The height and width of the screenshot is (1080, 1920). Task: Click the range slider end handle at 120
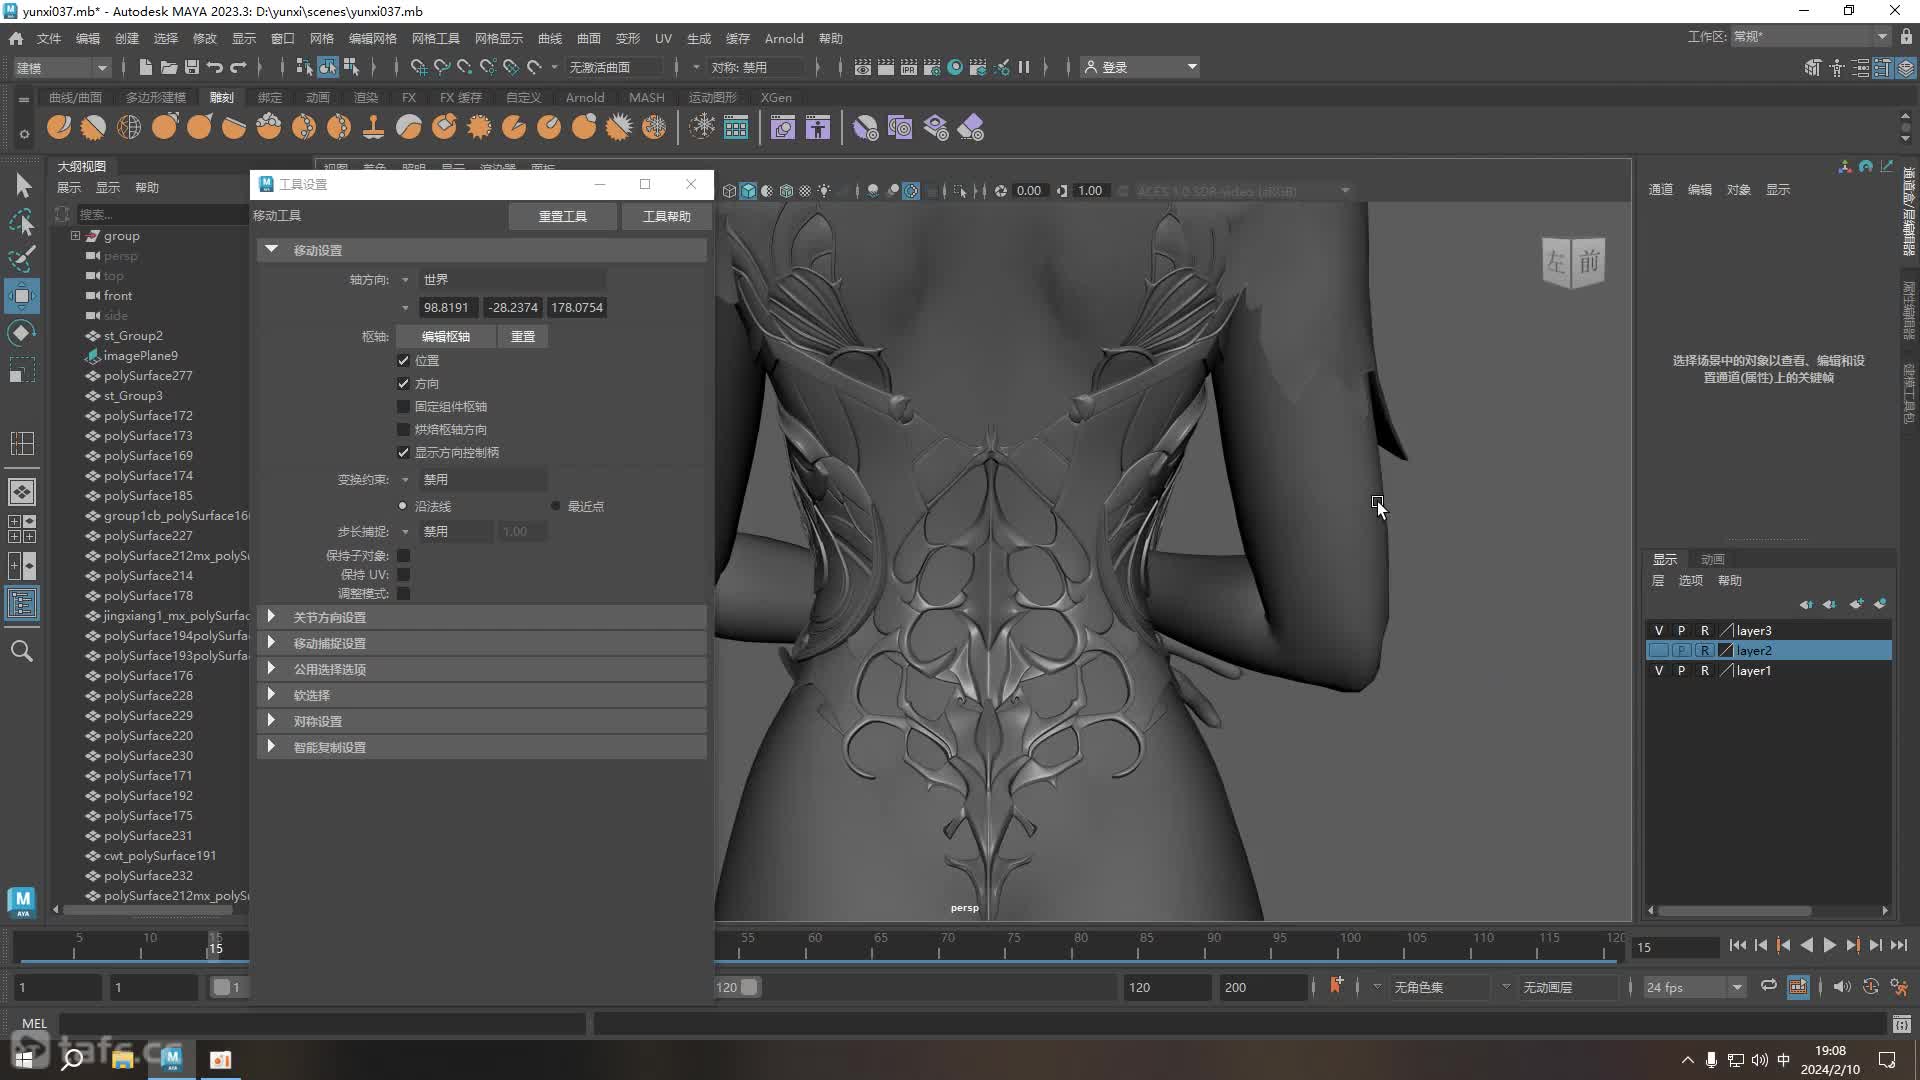click(x=749, y=987)
